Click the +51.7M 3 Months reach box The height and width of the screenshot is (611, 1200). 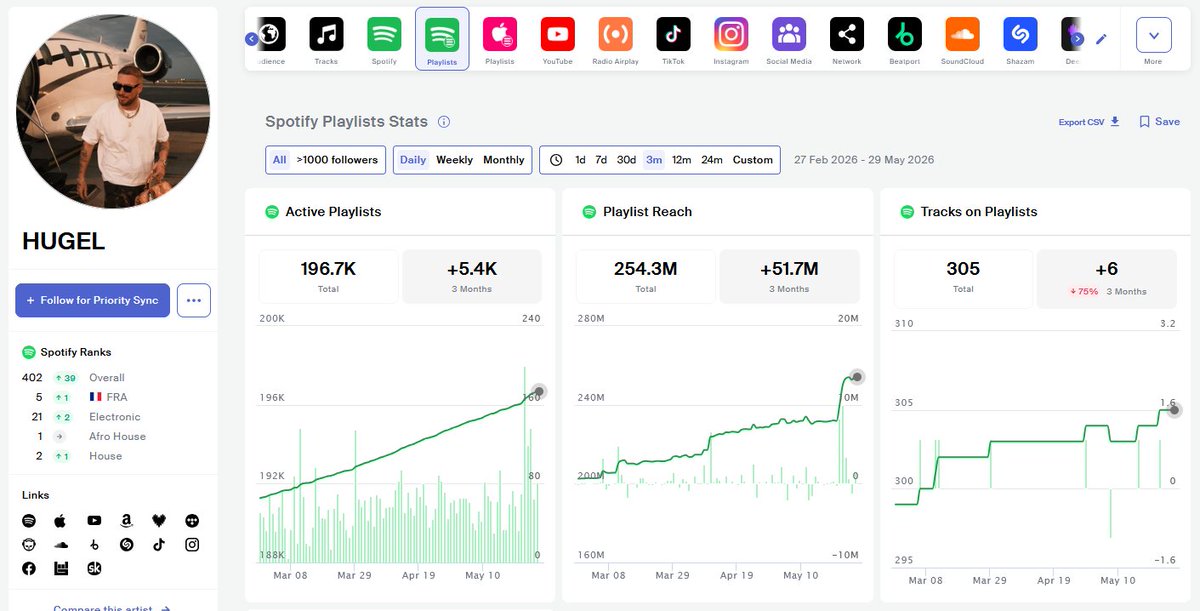click(789, 276)
